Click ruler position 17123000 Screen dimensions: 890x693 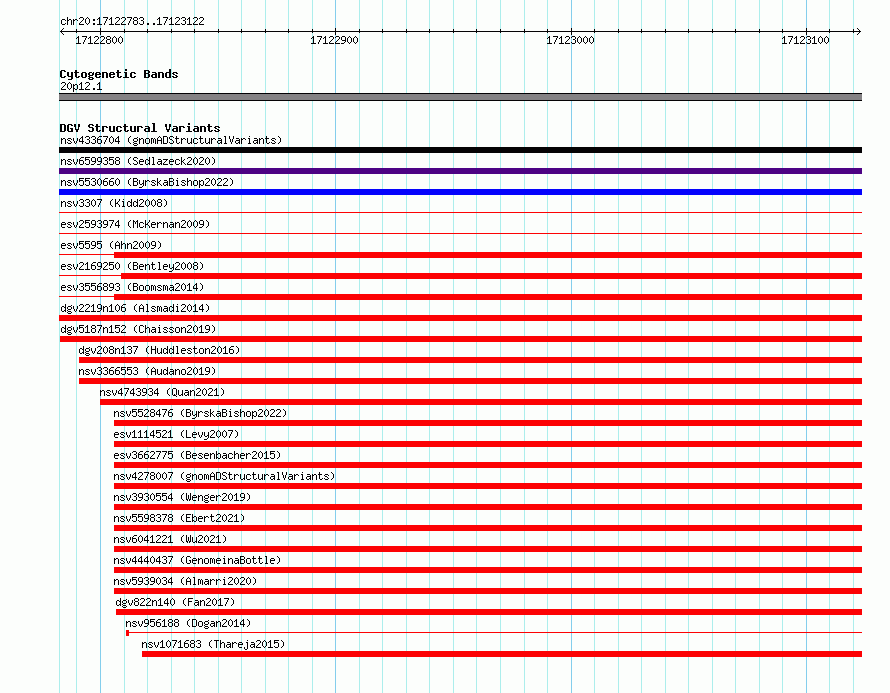tap(570, 40)
